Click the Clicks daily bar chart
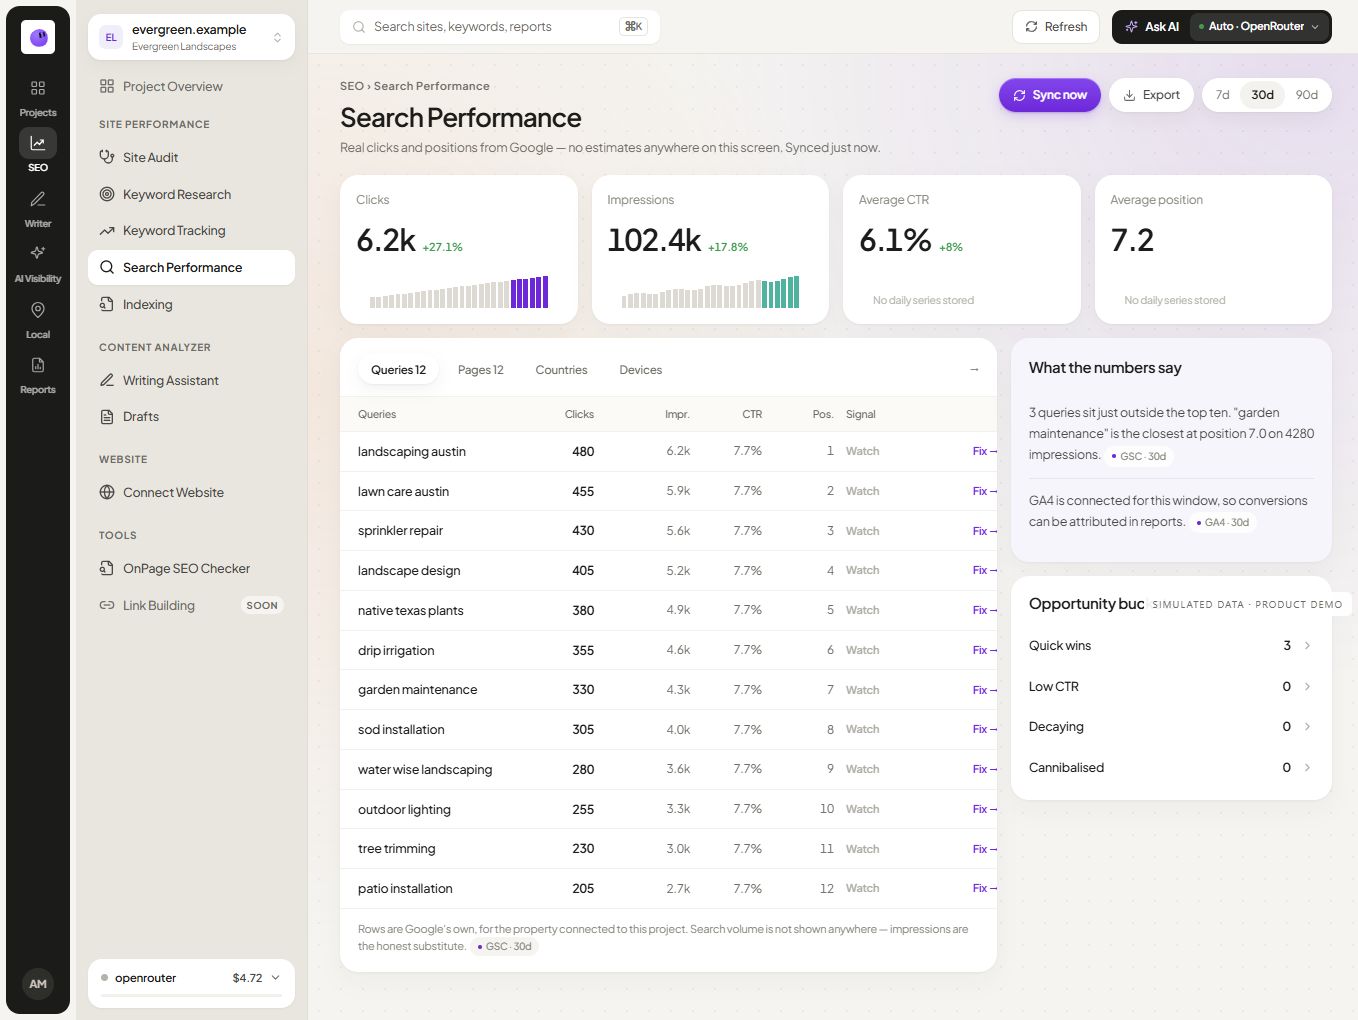1358x1020 pixels. point(459,292)
